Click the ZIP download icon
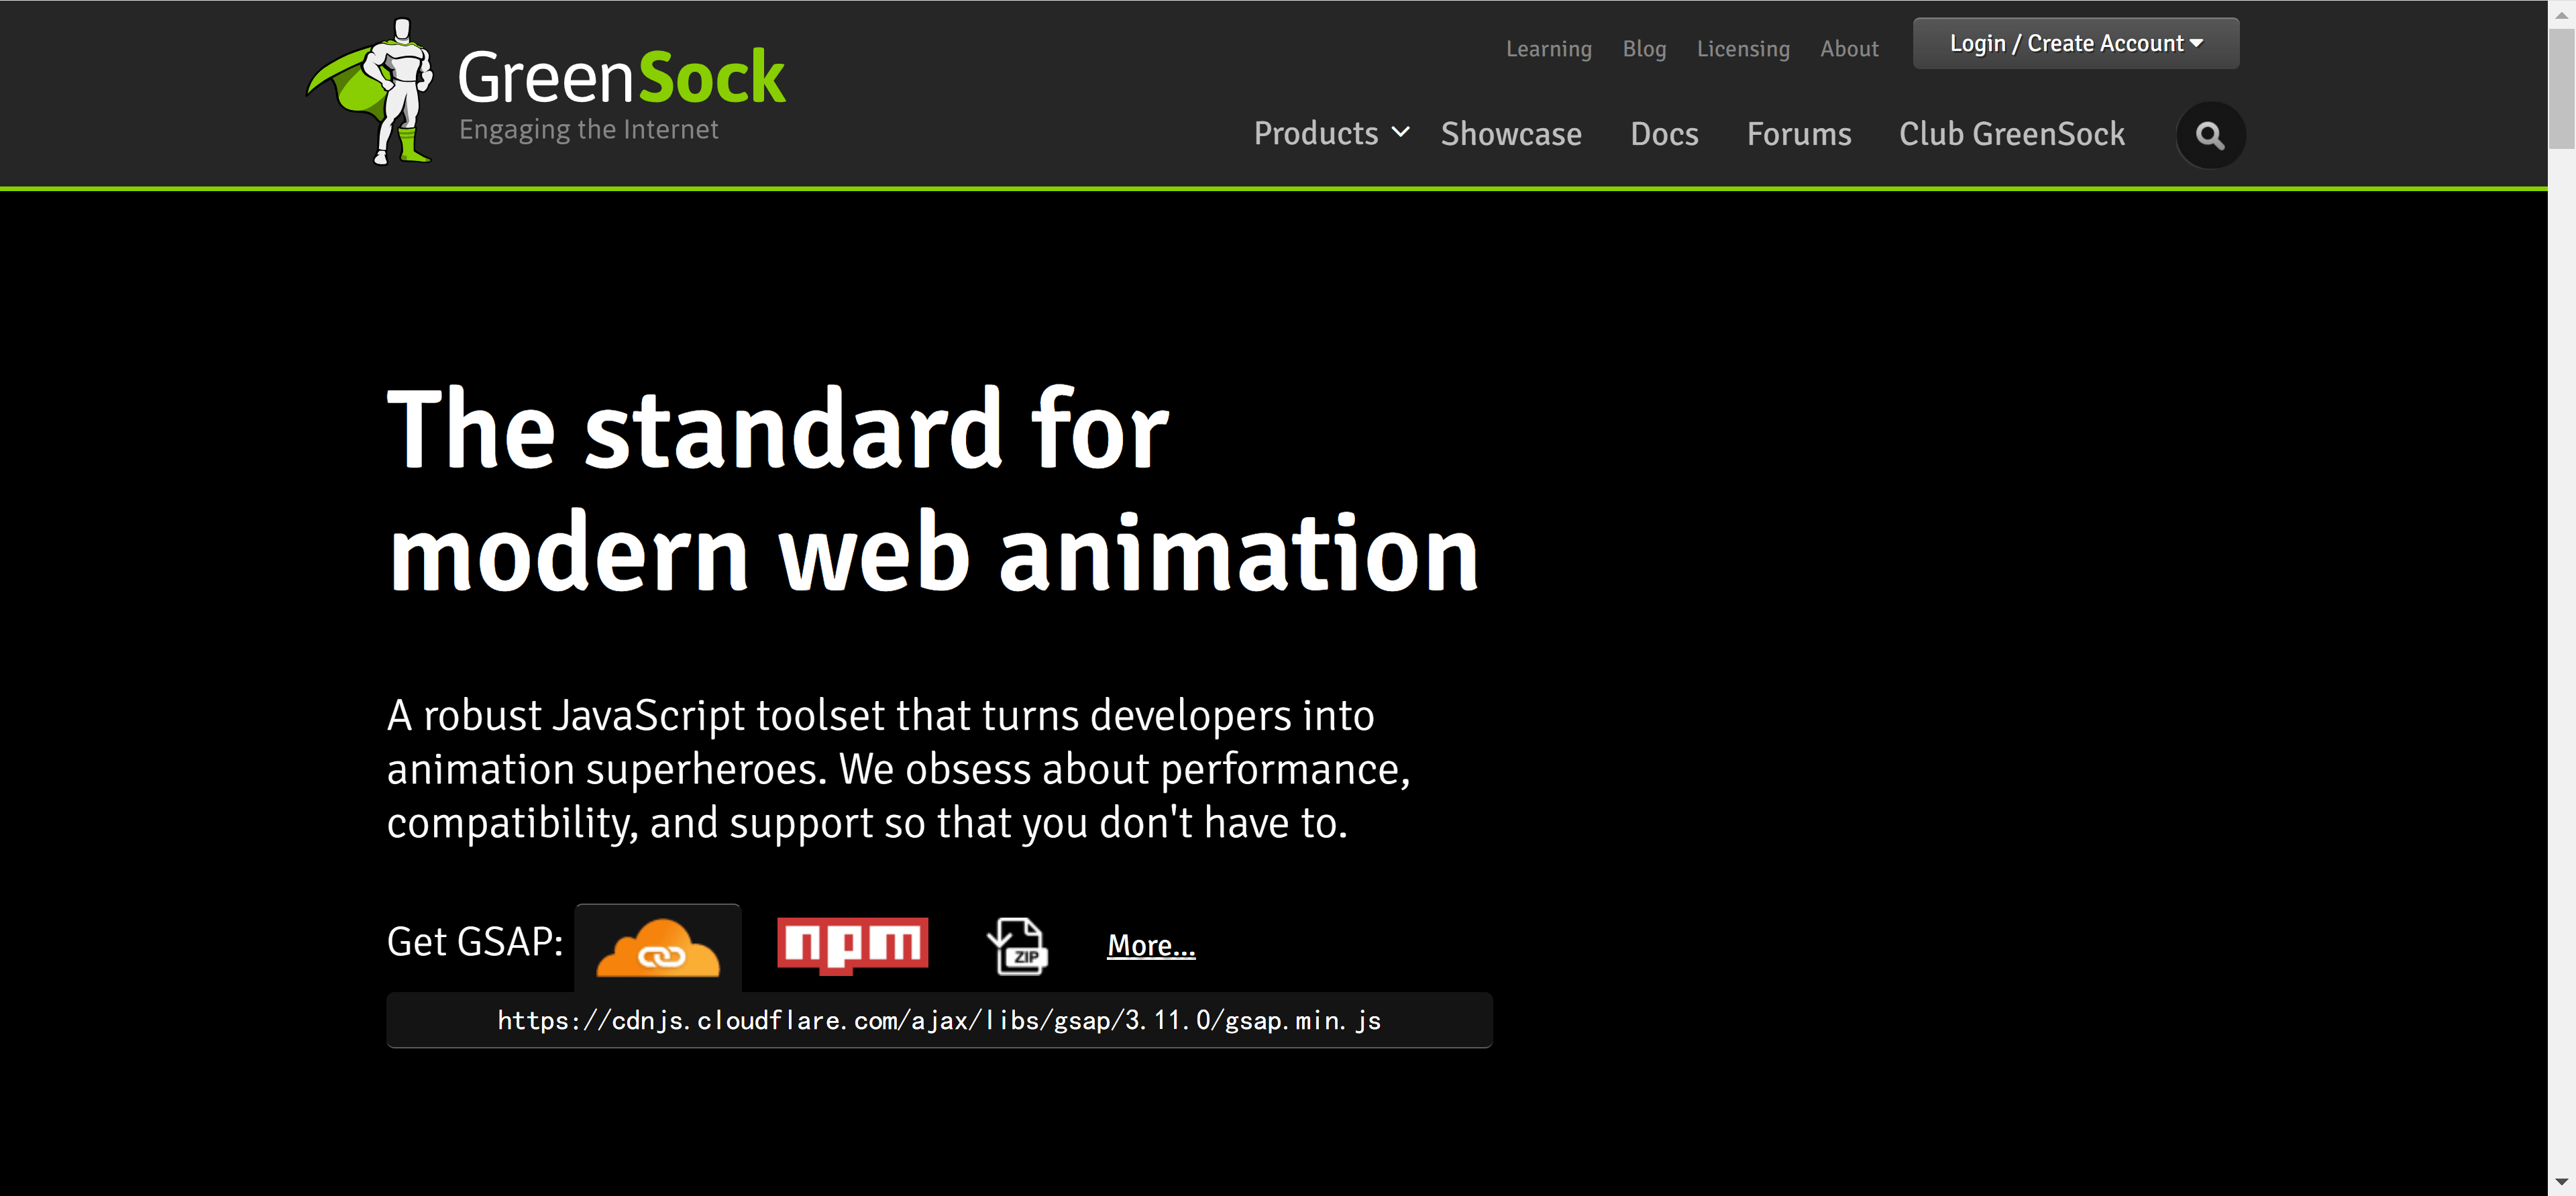This screenshot has height=1196, width=2576. click(1017, 946)
